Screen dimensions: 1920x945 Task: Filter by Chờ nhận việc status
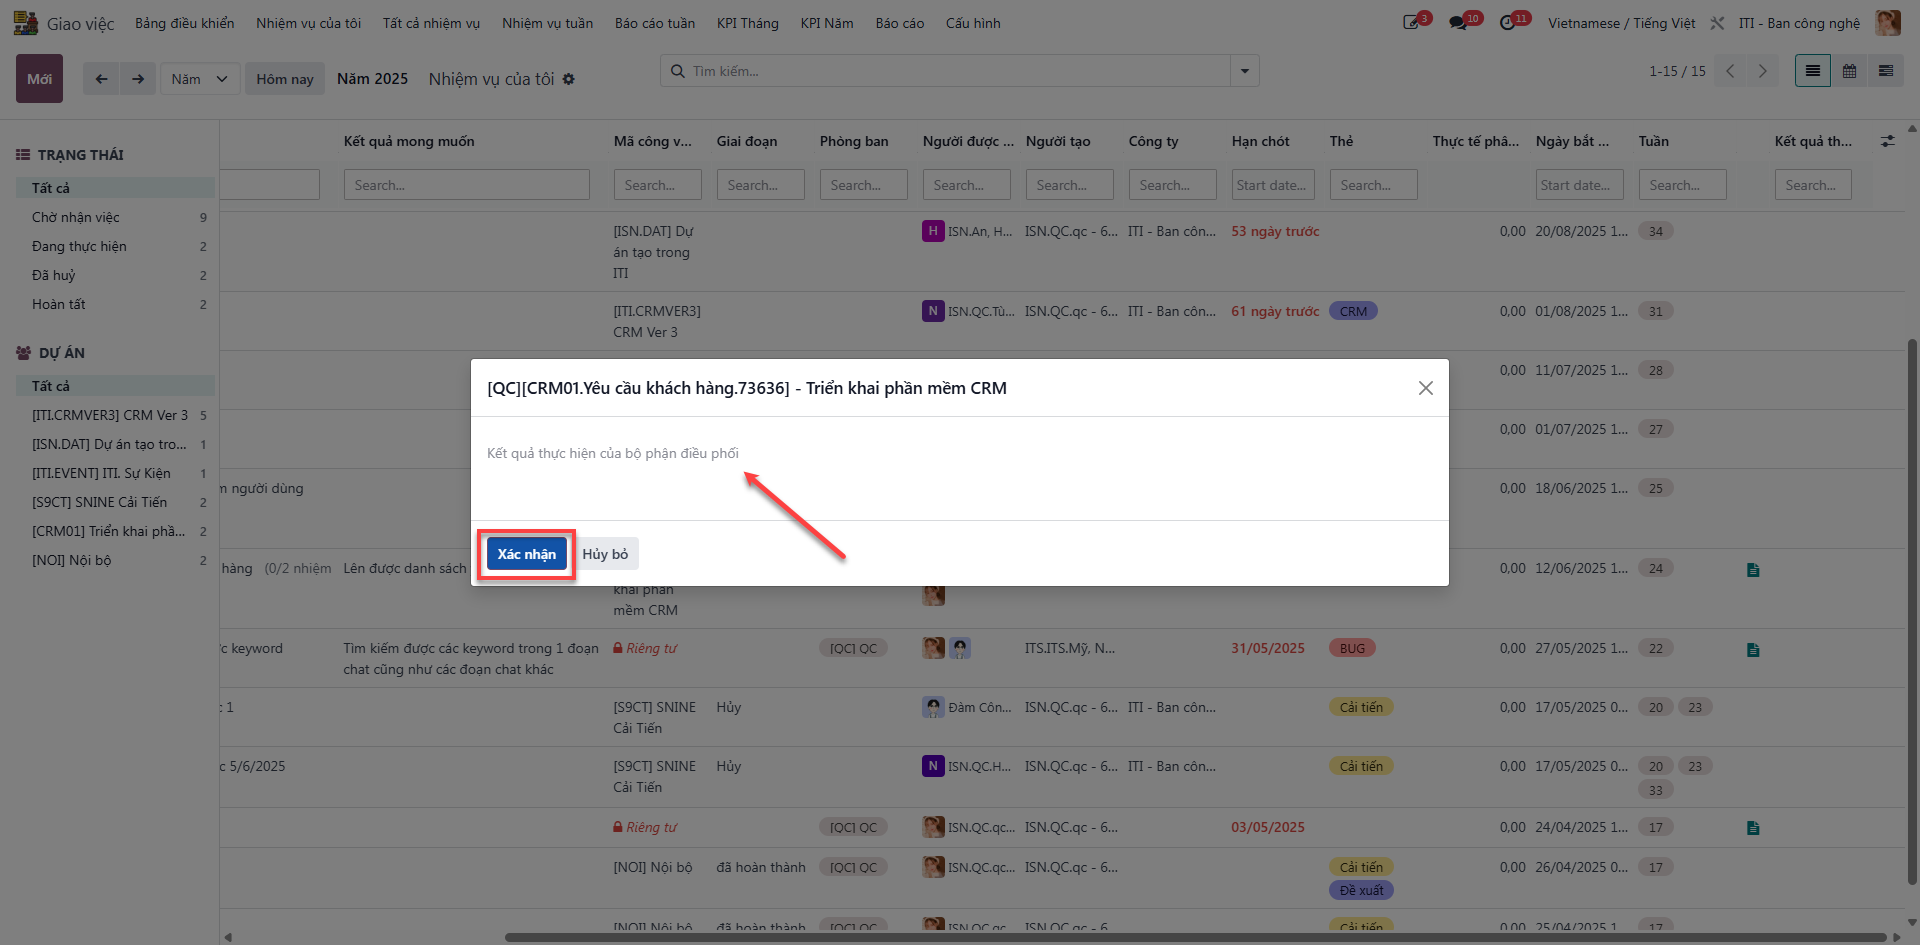point(115,217)
